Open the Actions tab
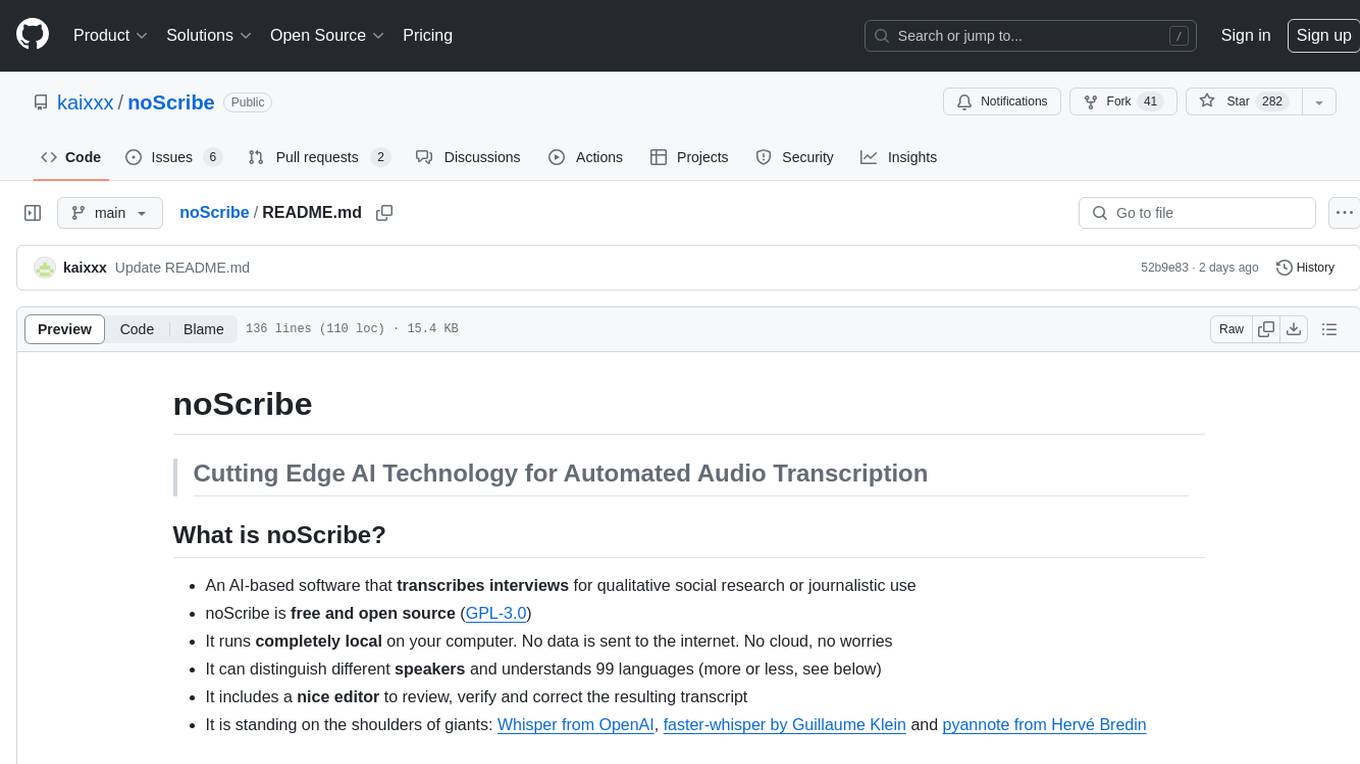1360x764 pixels. (586, 157)
